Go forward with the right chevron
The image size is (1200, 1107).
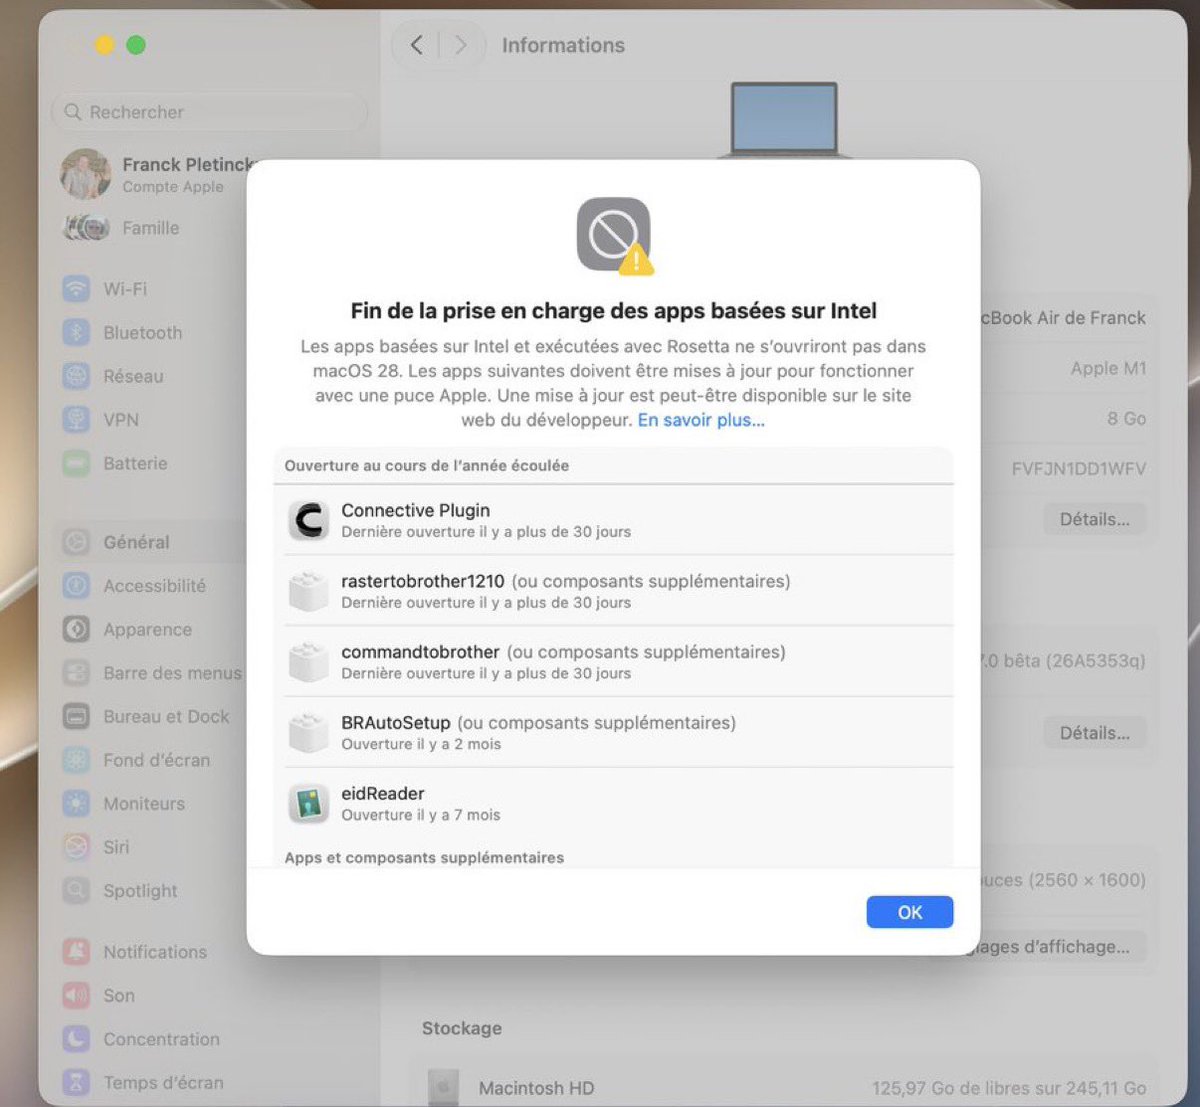(460, 45)
